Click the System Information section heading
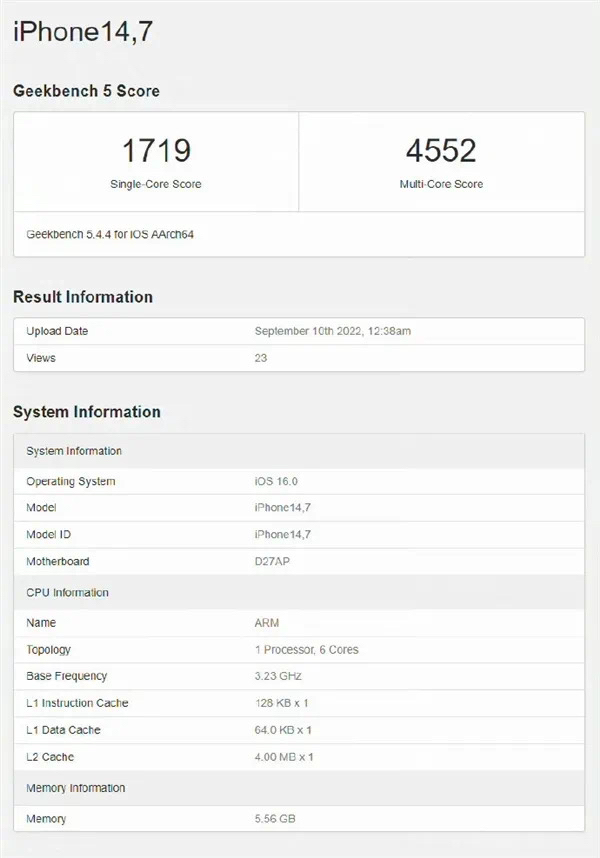The height and width of the screenshot is (858, 600). coord(87,412)
